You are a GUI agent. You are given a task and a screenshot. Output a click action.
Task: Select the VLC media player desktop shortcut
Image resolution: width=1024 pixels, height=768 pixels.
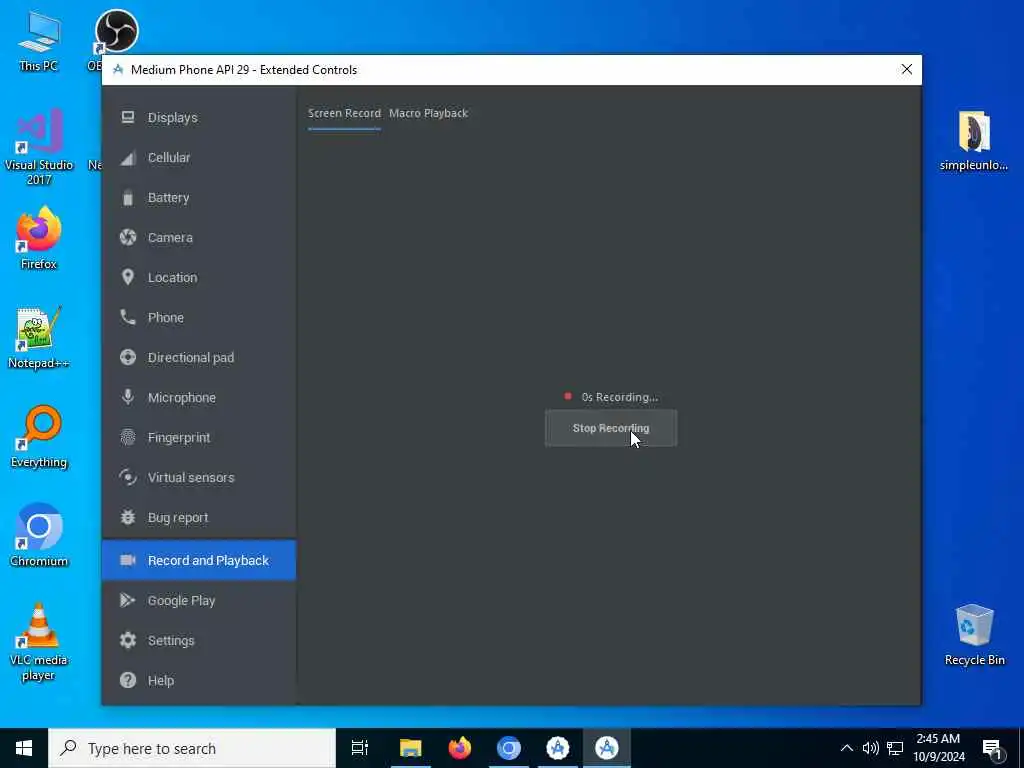[39, 641]
